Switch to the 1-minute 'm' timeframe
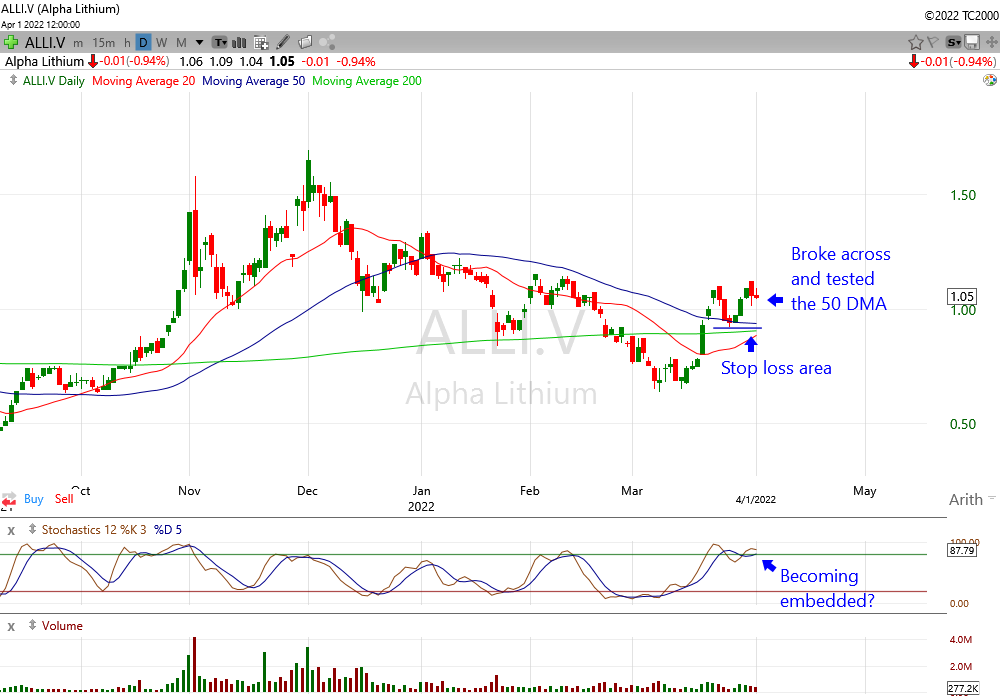 click(78, 43)
